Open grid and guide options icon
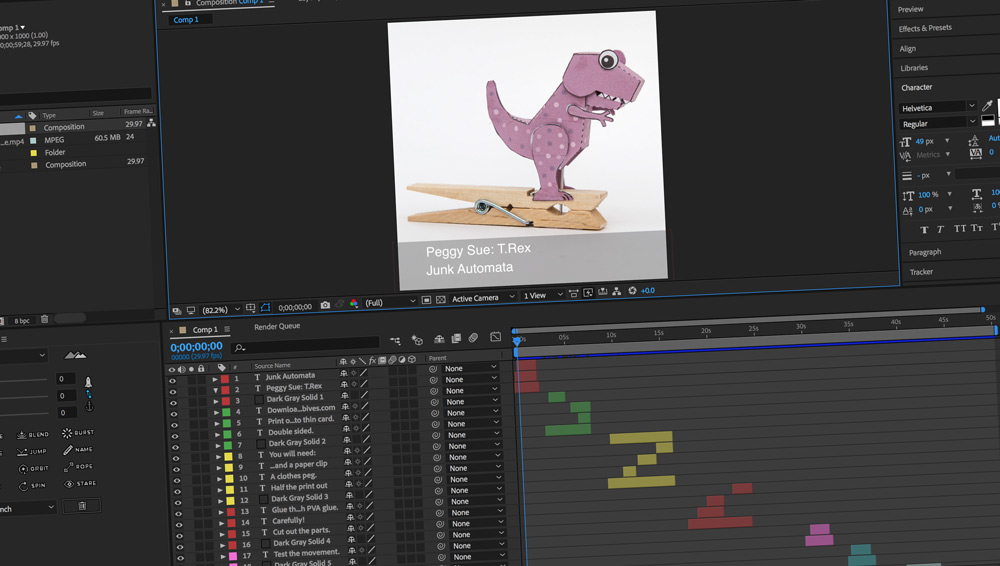Image resolution: width=1000 pixels, height=566 pixels. 251,308
